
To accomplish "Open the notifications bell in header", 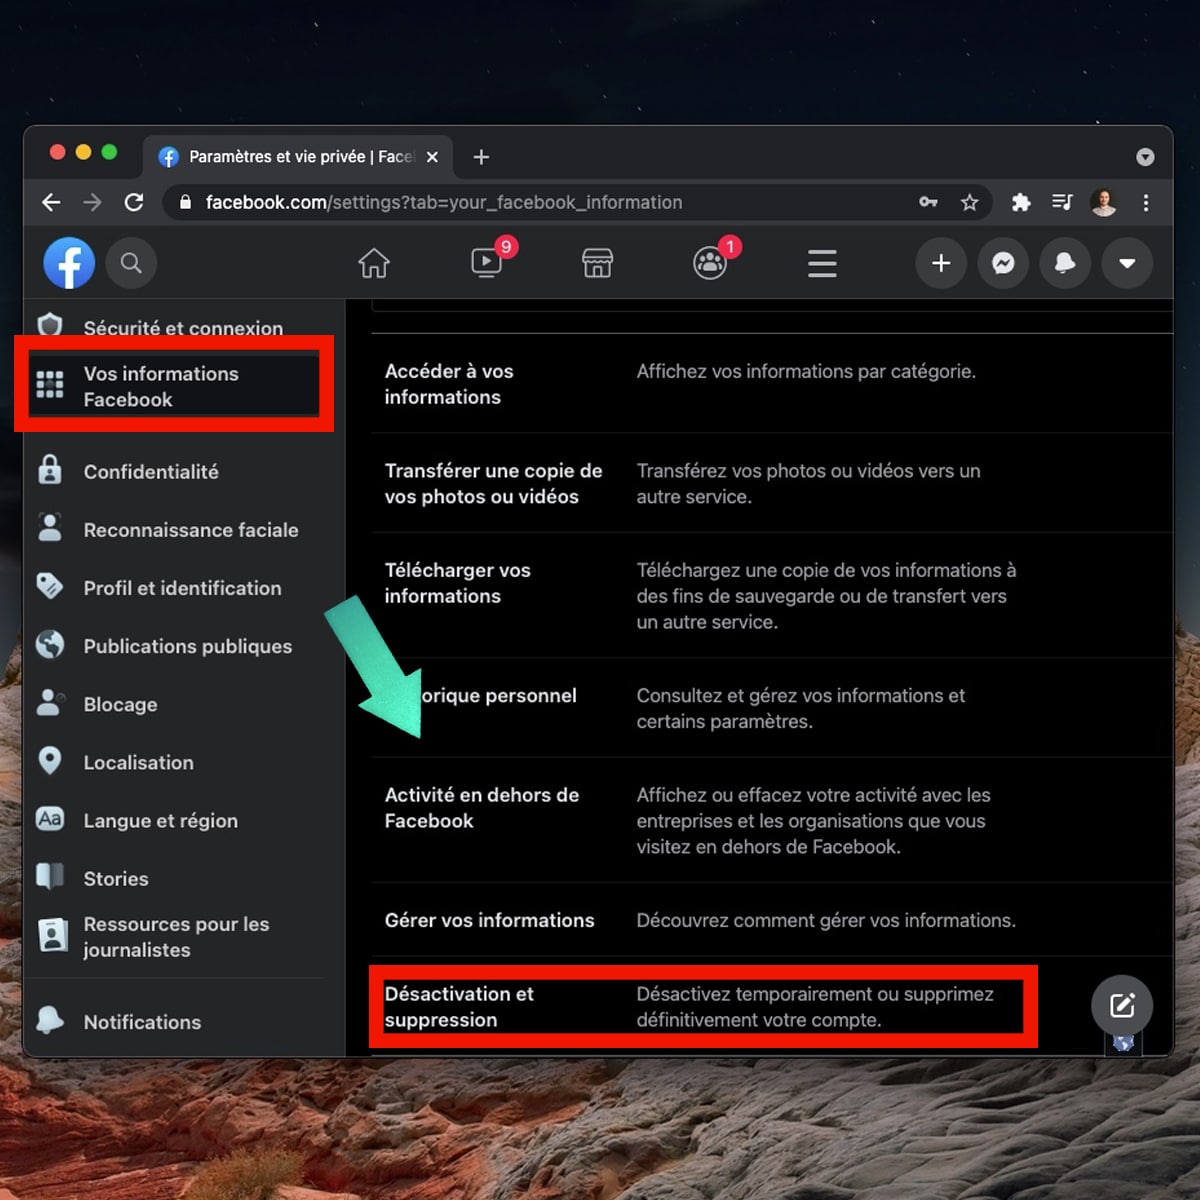I will pyautogui.click(x=1065, y=263).
